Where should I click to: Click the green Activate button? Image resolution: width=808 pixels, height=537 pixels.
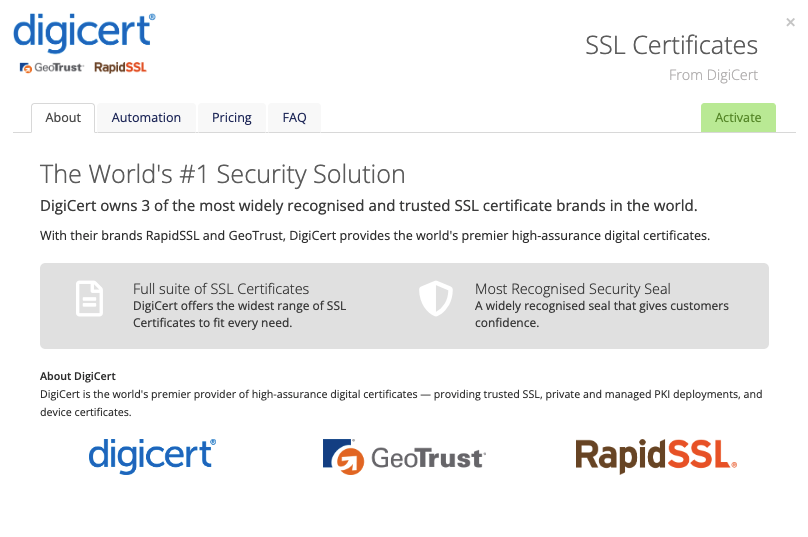pos(738,118)
